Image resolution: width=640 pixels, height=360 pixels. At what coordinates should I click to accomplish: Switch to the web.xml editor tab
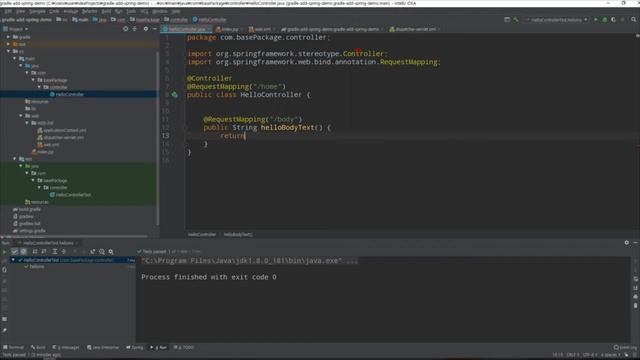[261, 29]
